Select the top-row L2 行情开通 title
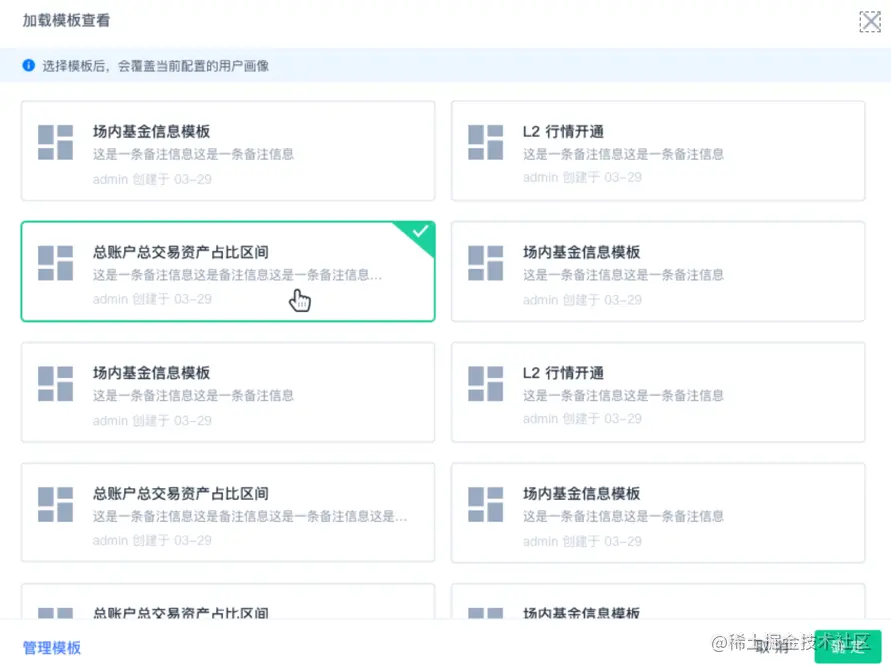The height and width of the screenshot is (672, 891). 563,132
